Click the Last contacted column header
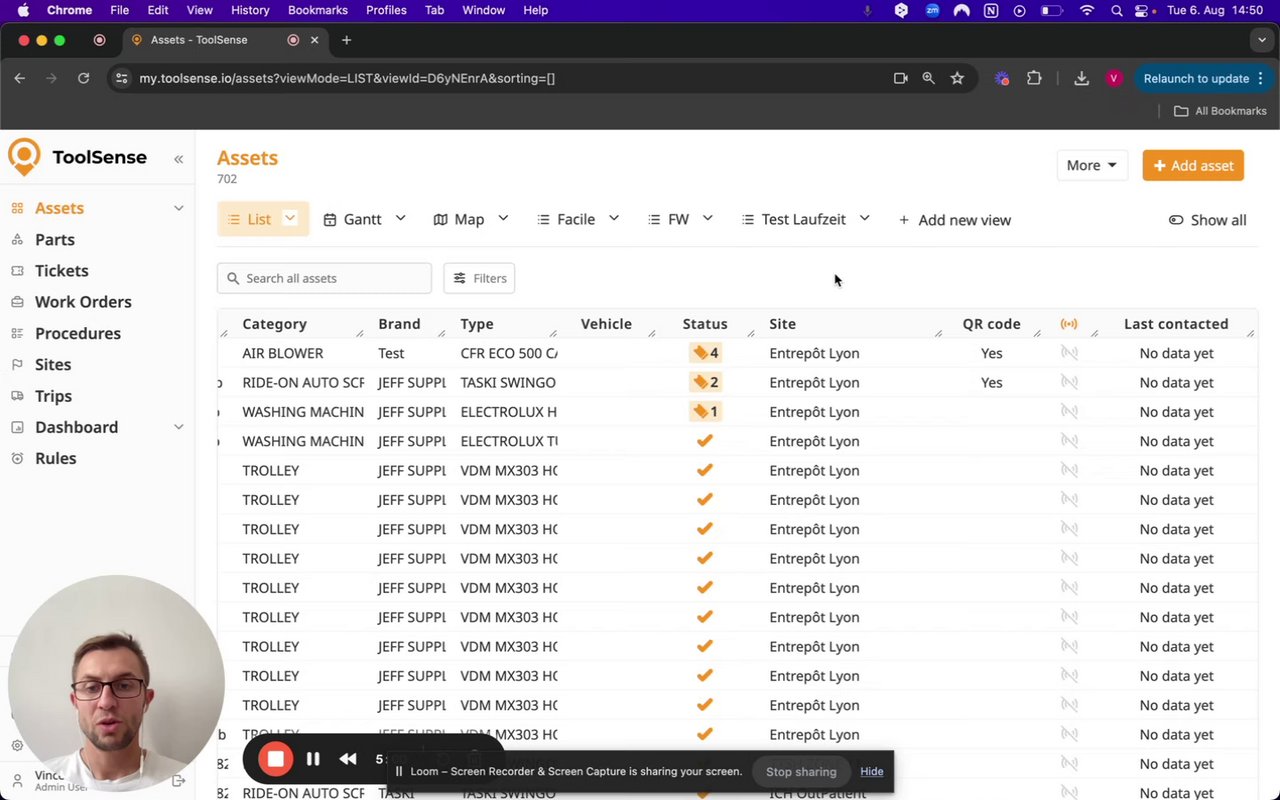Screen dimensions: 1280x800 pos(1176,324)
